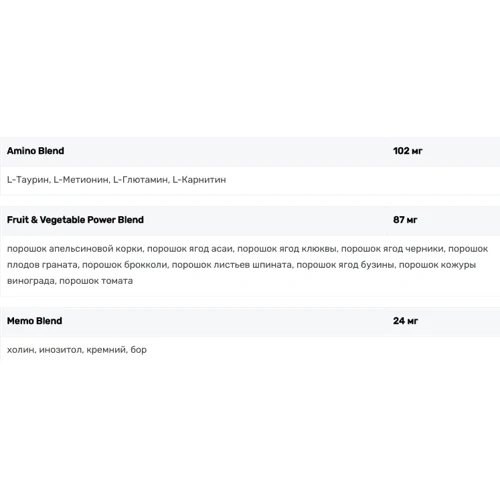Image resolution: width=500 pixels, height=500 pixels.
Task: Select the 102 мг amount value
Action: click(408, 151)
